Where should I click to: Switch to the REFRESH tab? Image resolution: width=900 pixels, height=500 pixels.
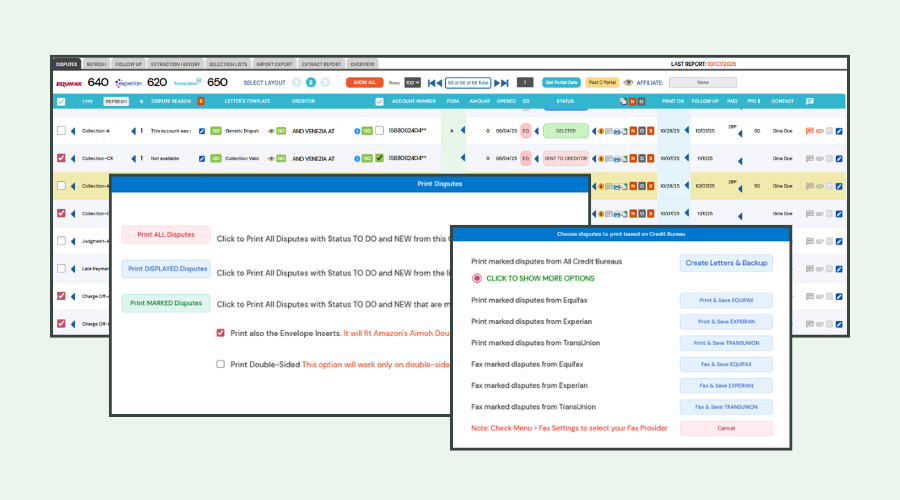point(96,64)
